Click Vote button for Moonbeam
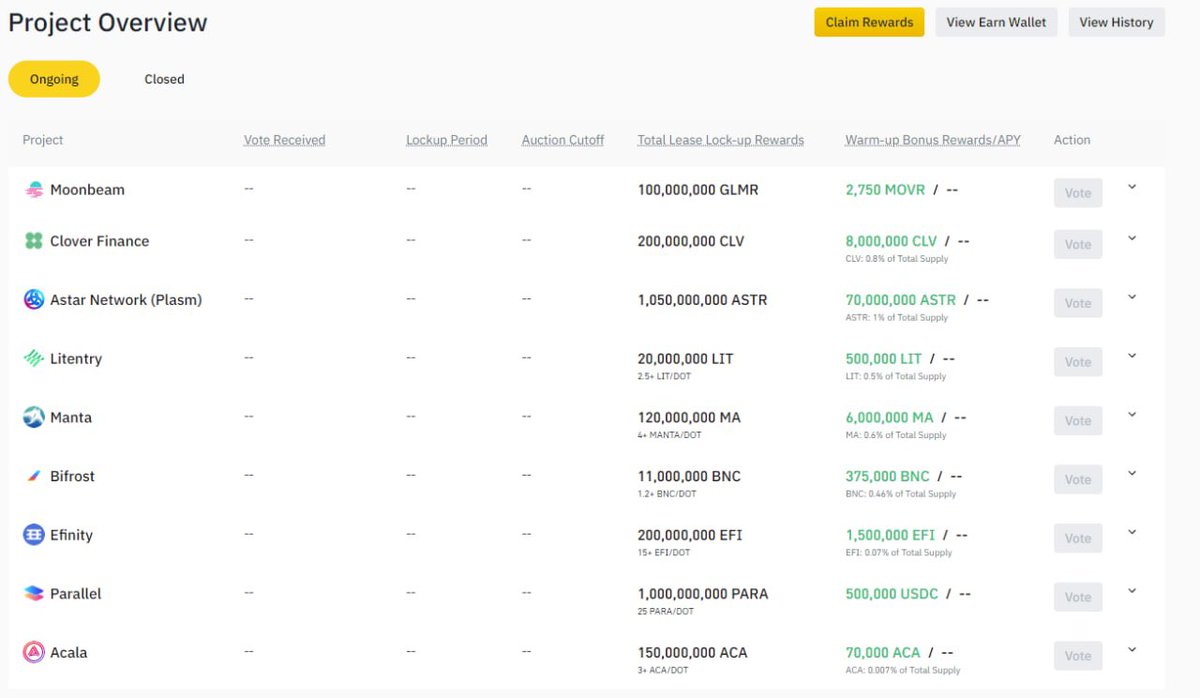The width and height of the screenshot is (1200, 698). [1078, 193]
